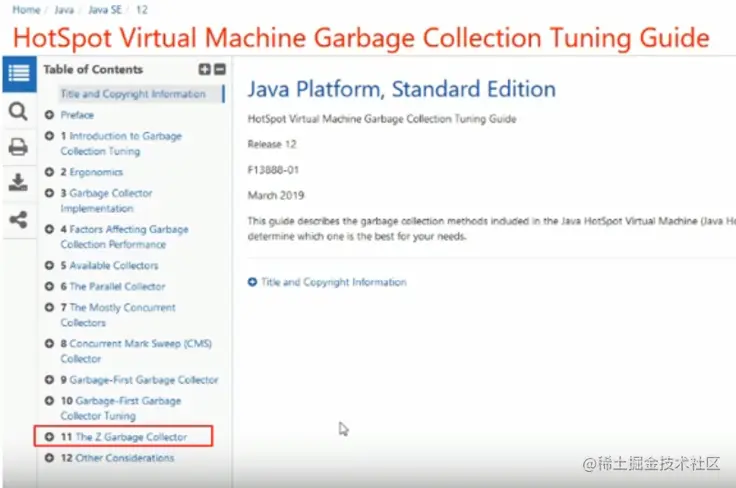Open the 12 breadcrumb link
The image size is (736, 488).
pos(142,10)
